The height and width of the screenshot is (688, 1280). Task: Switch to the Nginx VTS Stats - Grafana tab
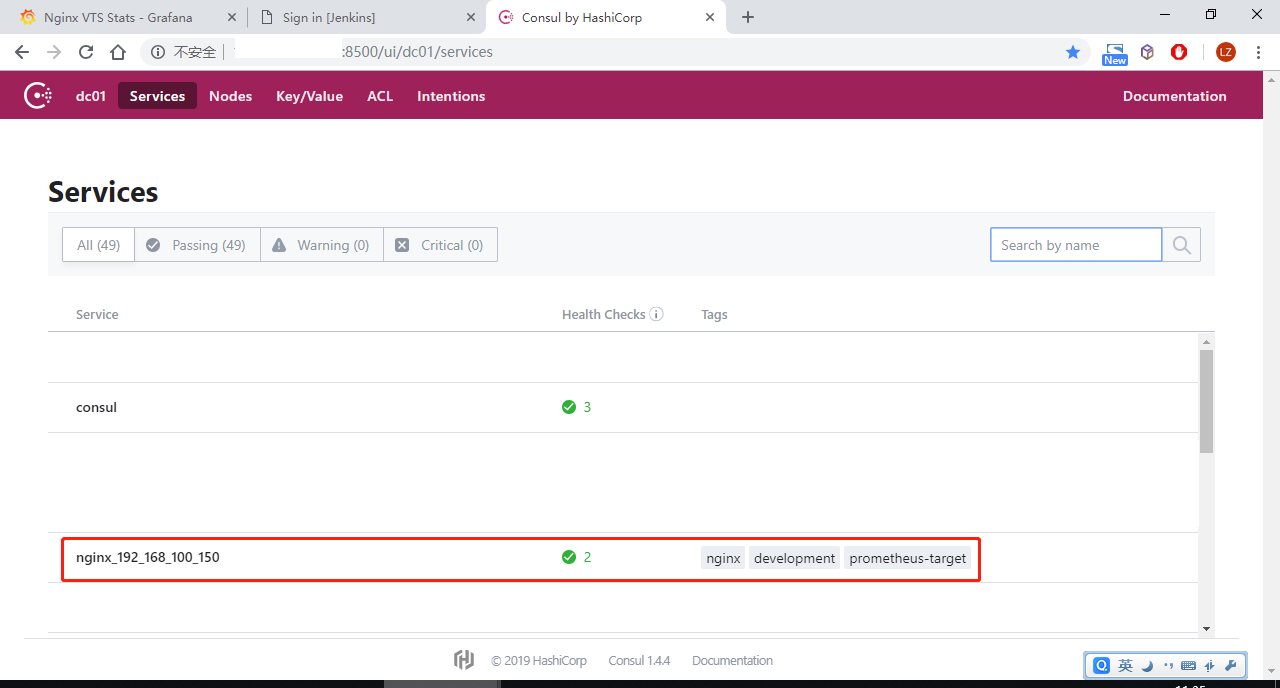(118, 17)
